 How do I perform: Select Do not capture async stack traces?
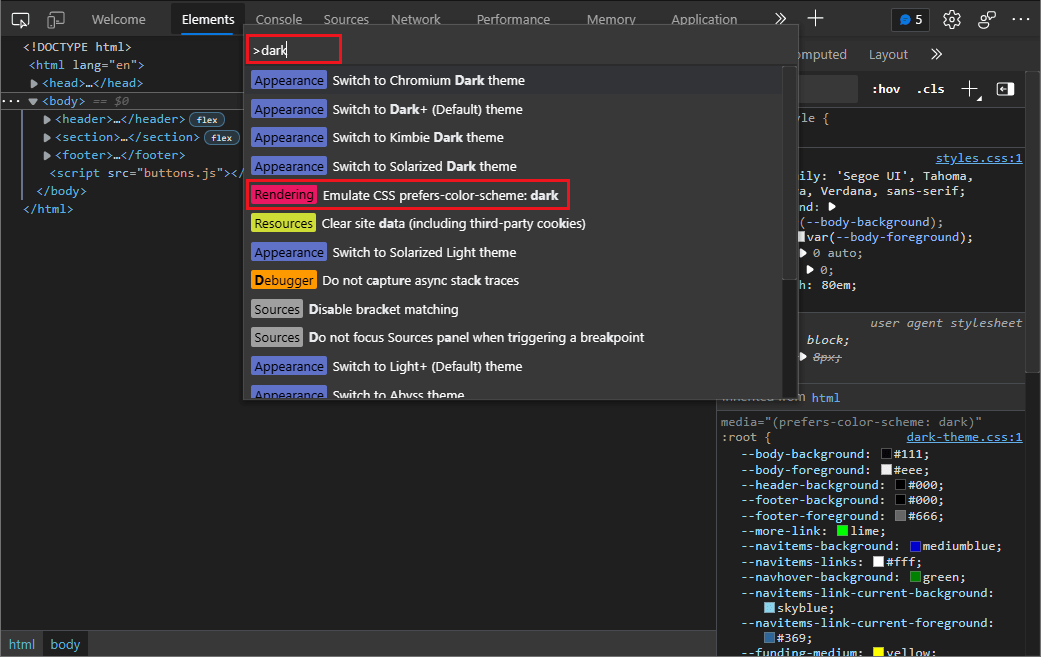click(x=514, y=281)
